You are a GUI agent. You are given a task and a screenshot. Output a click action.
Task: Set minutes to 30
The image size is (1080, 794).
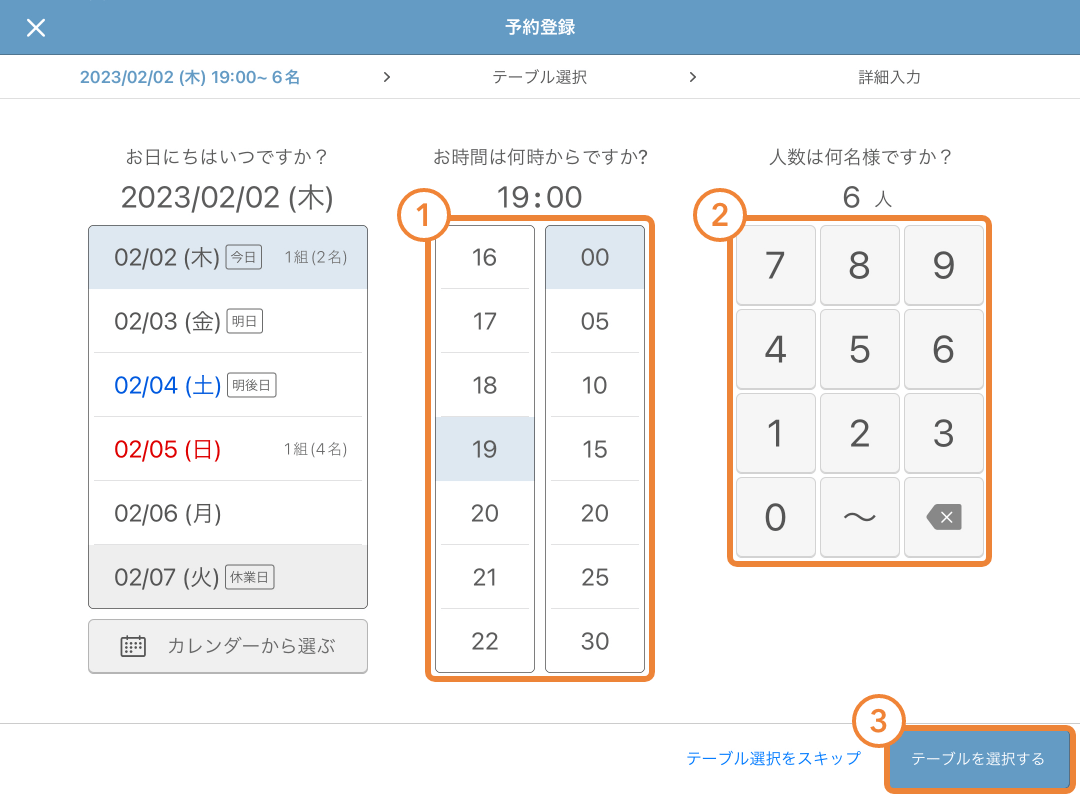[x=595, y=640]
